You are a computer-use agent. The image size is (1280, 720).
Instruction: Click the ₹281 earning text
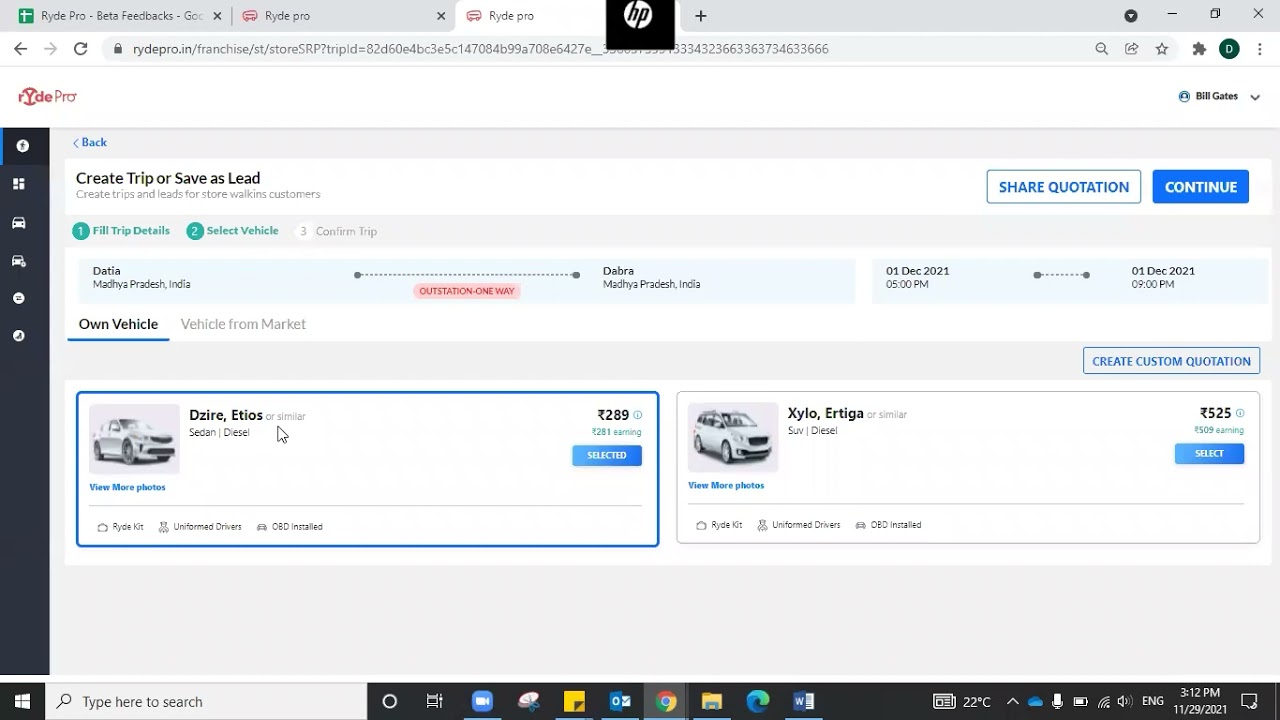pos(616,432)
